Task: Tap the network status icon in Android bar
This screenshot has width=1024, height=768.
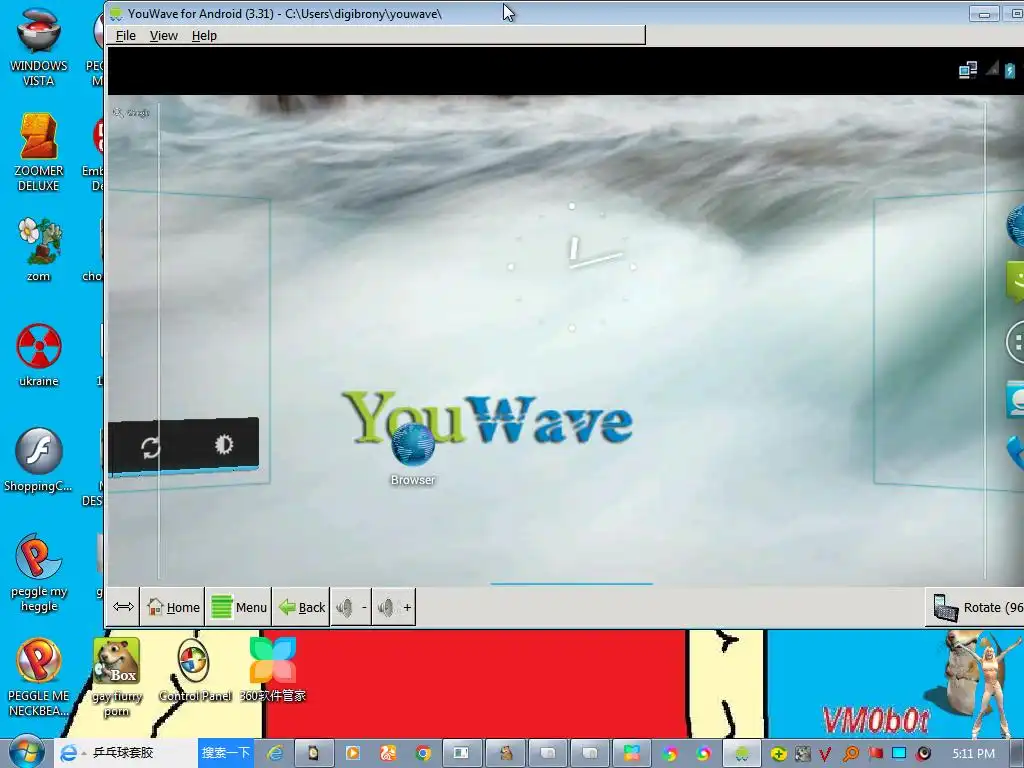Action: click(x=968, y=70)
